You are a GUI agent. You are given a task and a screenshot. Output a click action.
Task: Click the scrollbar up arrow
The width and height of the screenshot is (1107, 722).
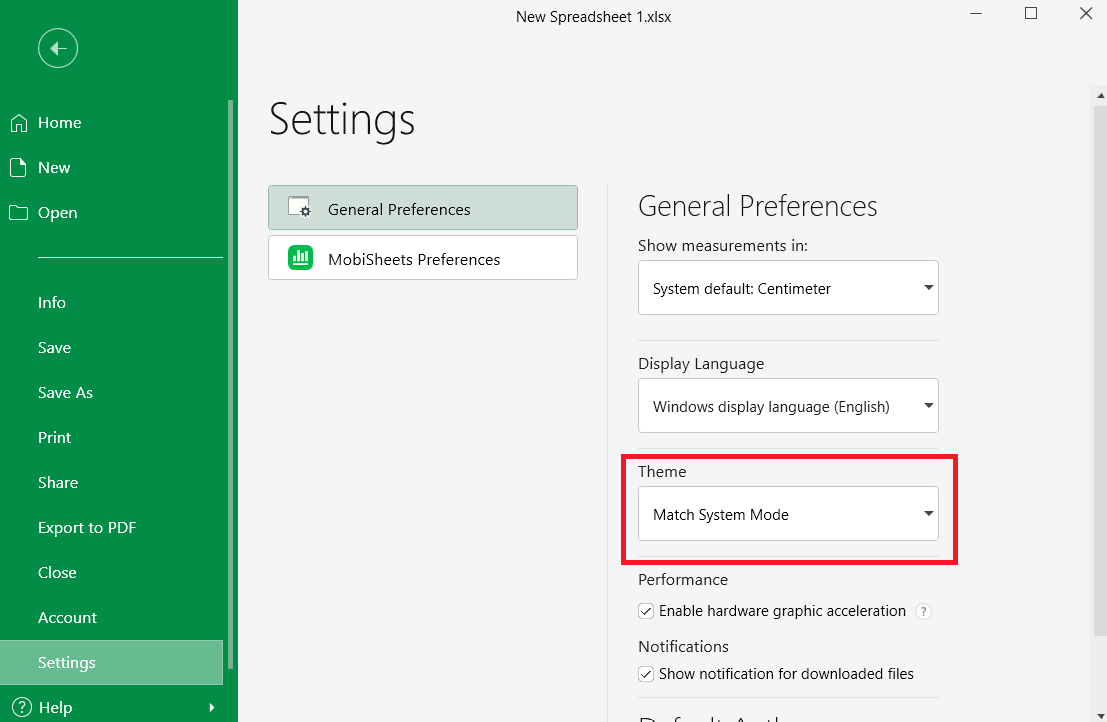(x=1101, y=95)
